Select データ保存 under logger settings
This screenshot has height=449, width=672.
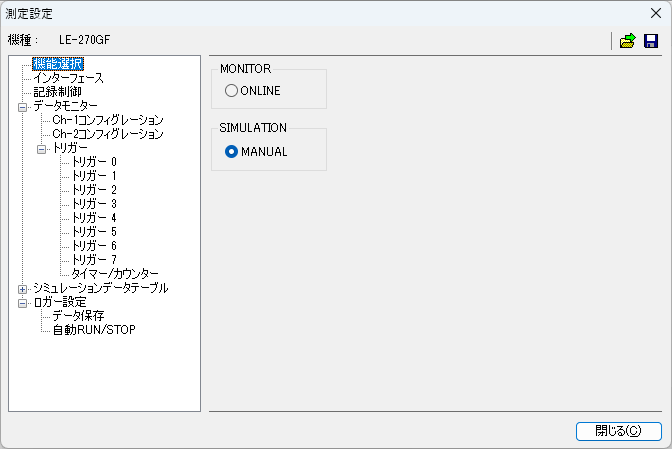(x=79, y=316)
